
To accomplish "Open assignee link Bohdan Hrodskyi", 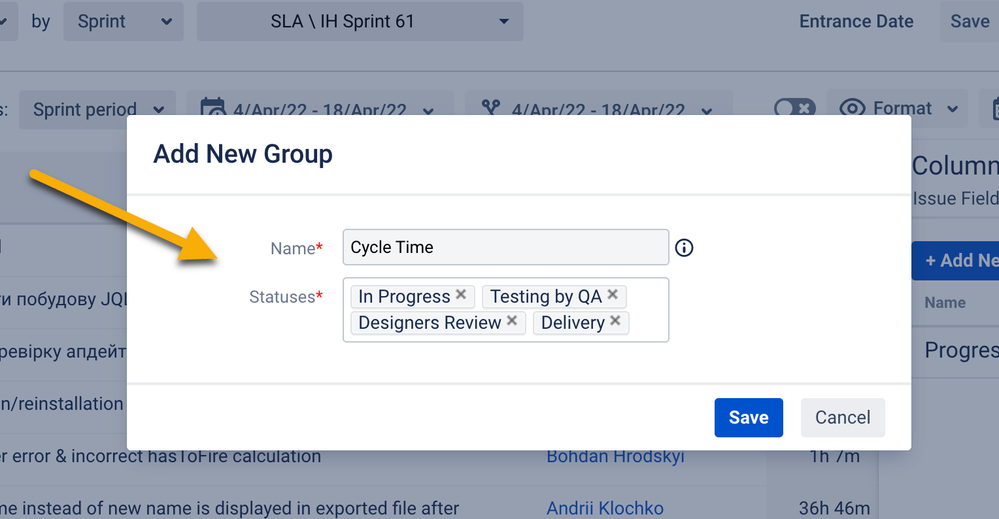I will tap(615, 456).
